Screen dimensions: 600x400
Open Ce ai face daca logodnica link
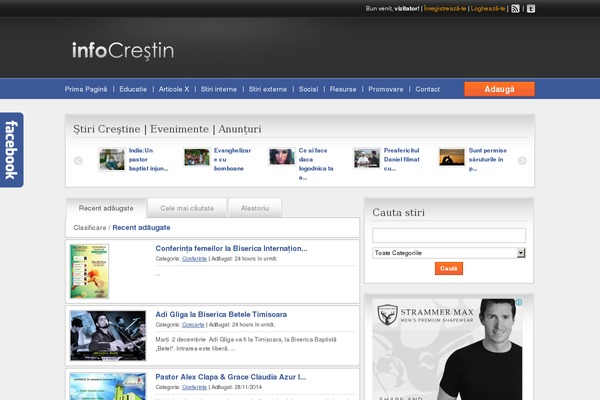pos(316,164)
